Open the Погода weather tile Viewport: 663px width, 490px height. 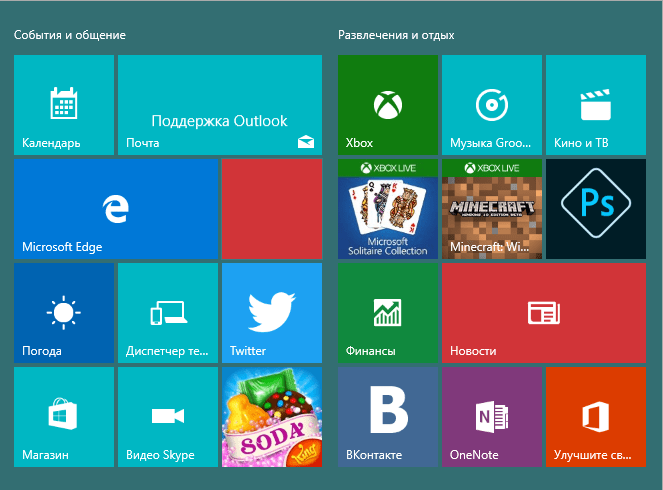click(x=64, y=313)
